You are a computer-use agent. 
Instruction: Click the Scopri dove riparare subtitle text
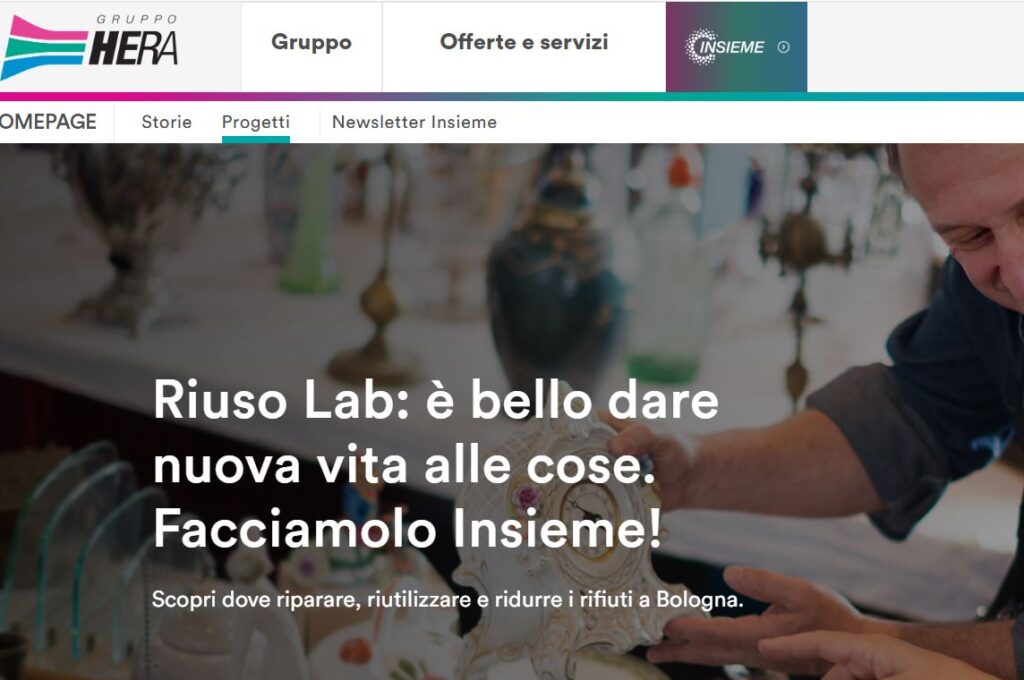pyautogui.click(x=447, y=599)
